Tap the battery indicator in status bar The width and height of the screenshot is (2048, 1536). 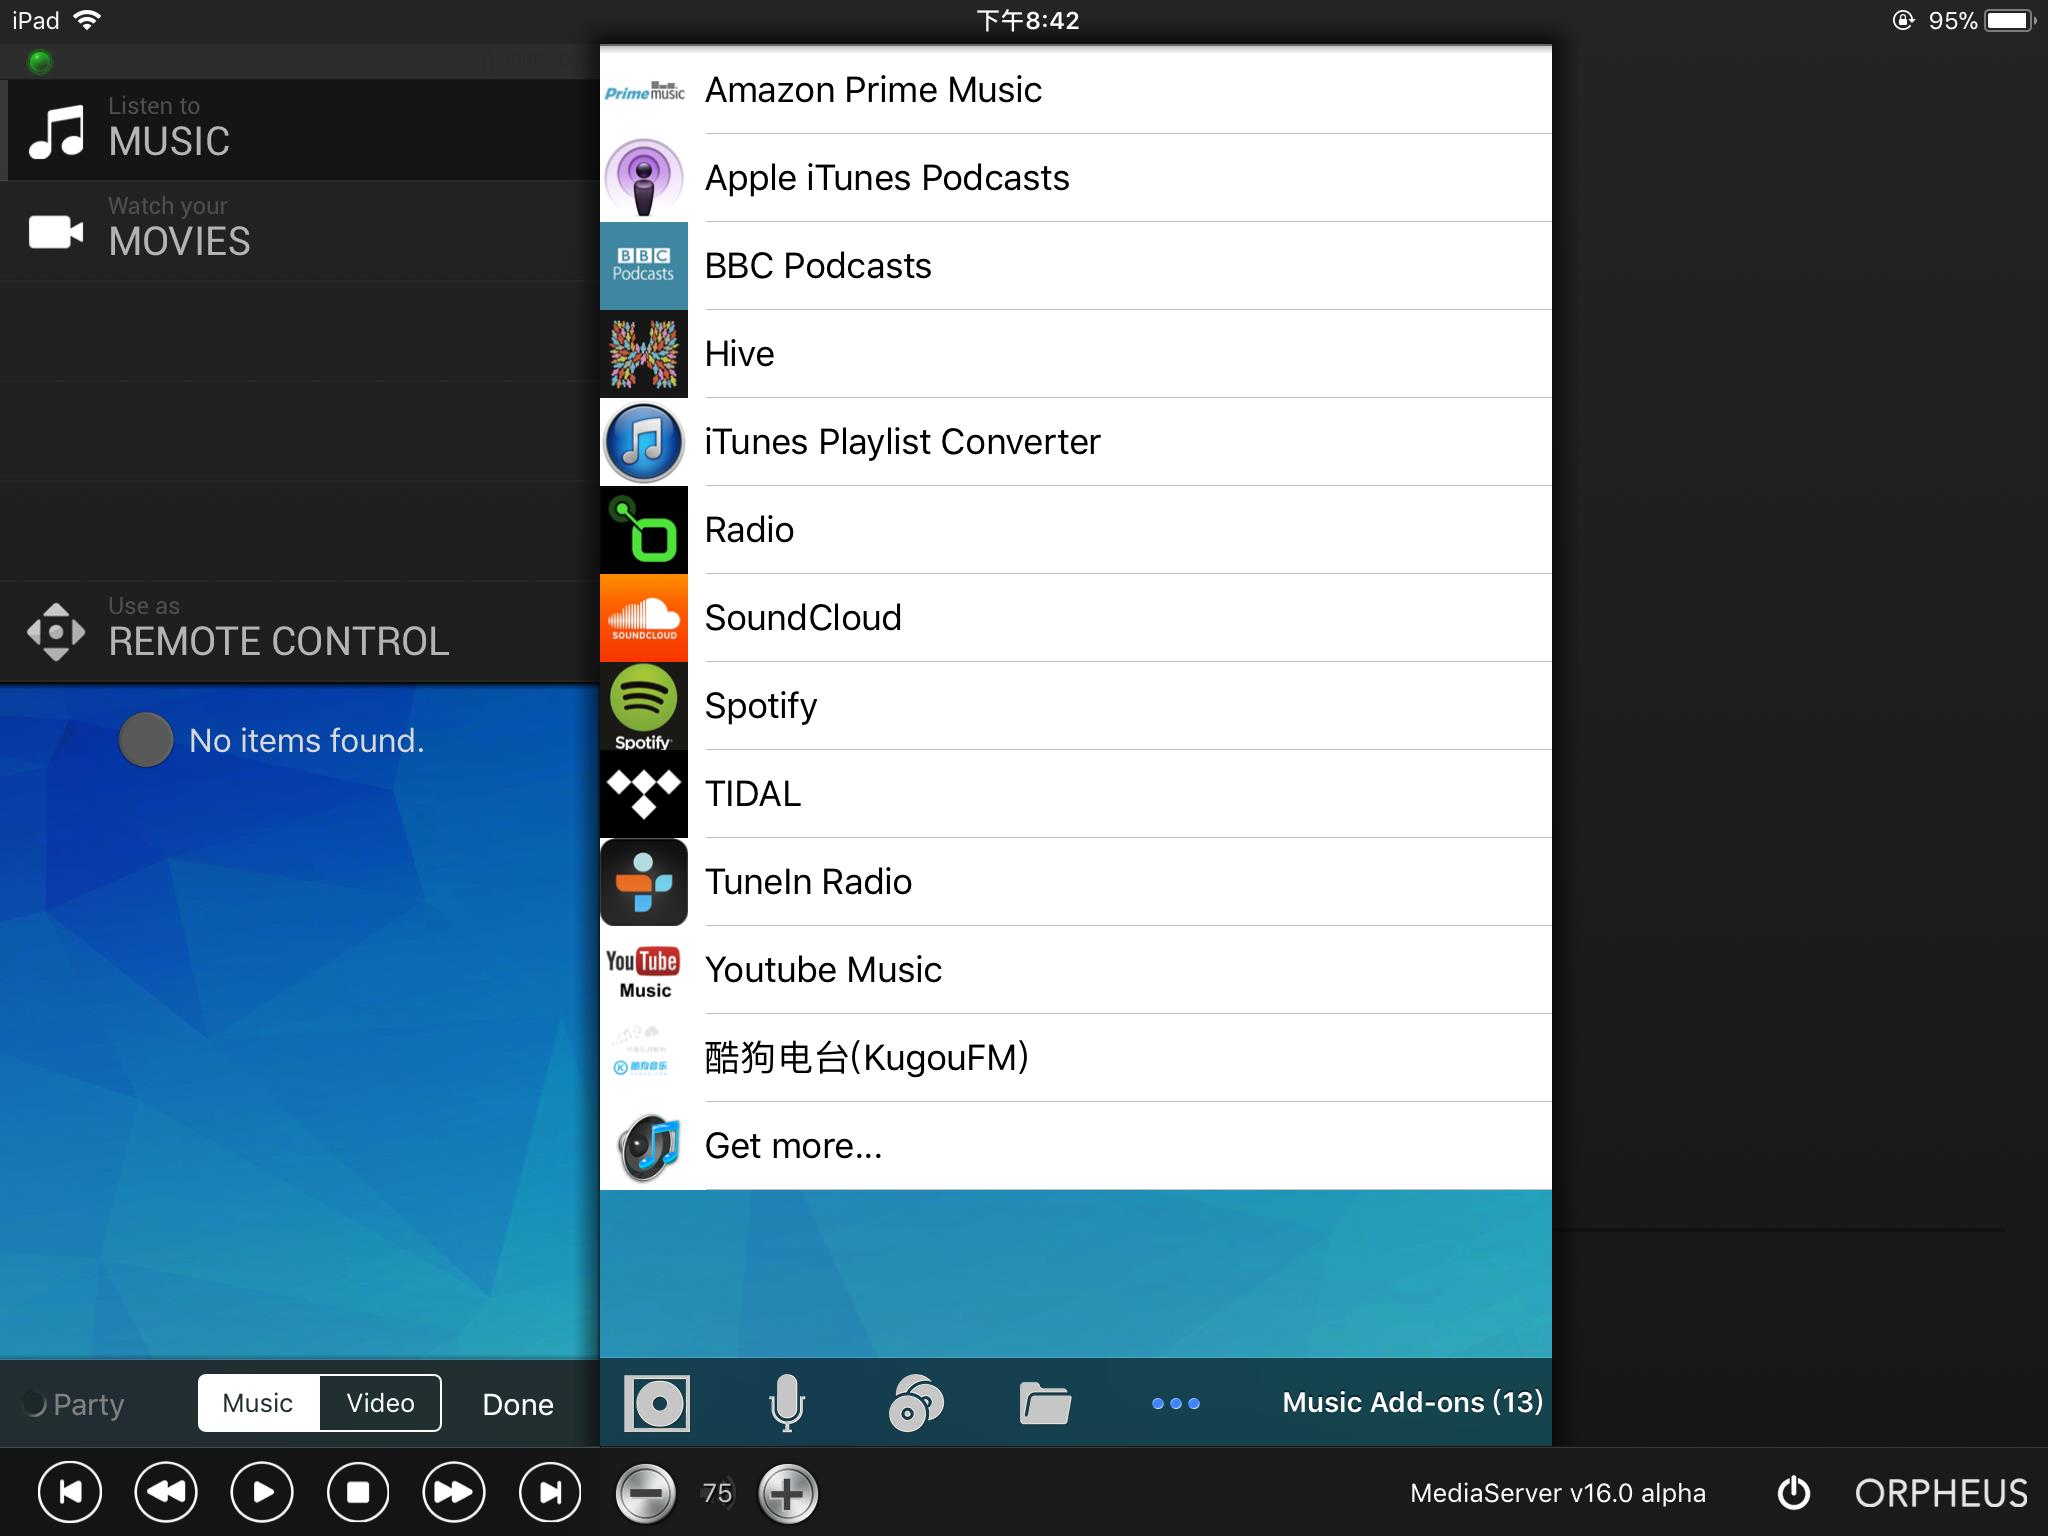coord(2011,20)
